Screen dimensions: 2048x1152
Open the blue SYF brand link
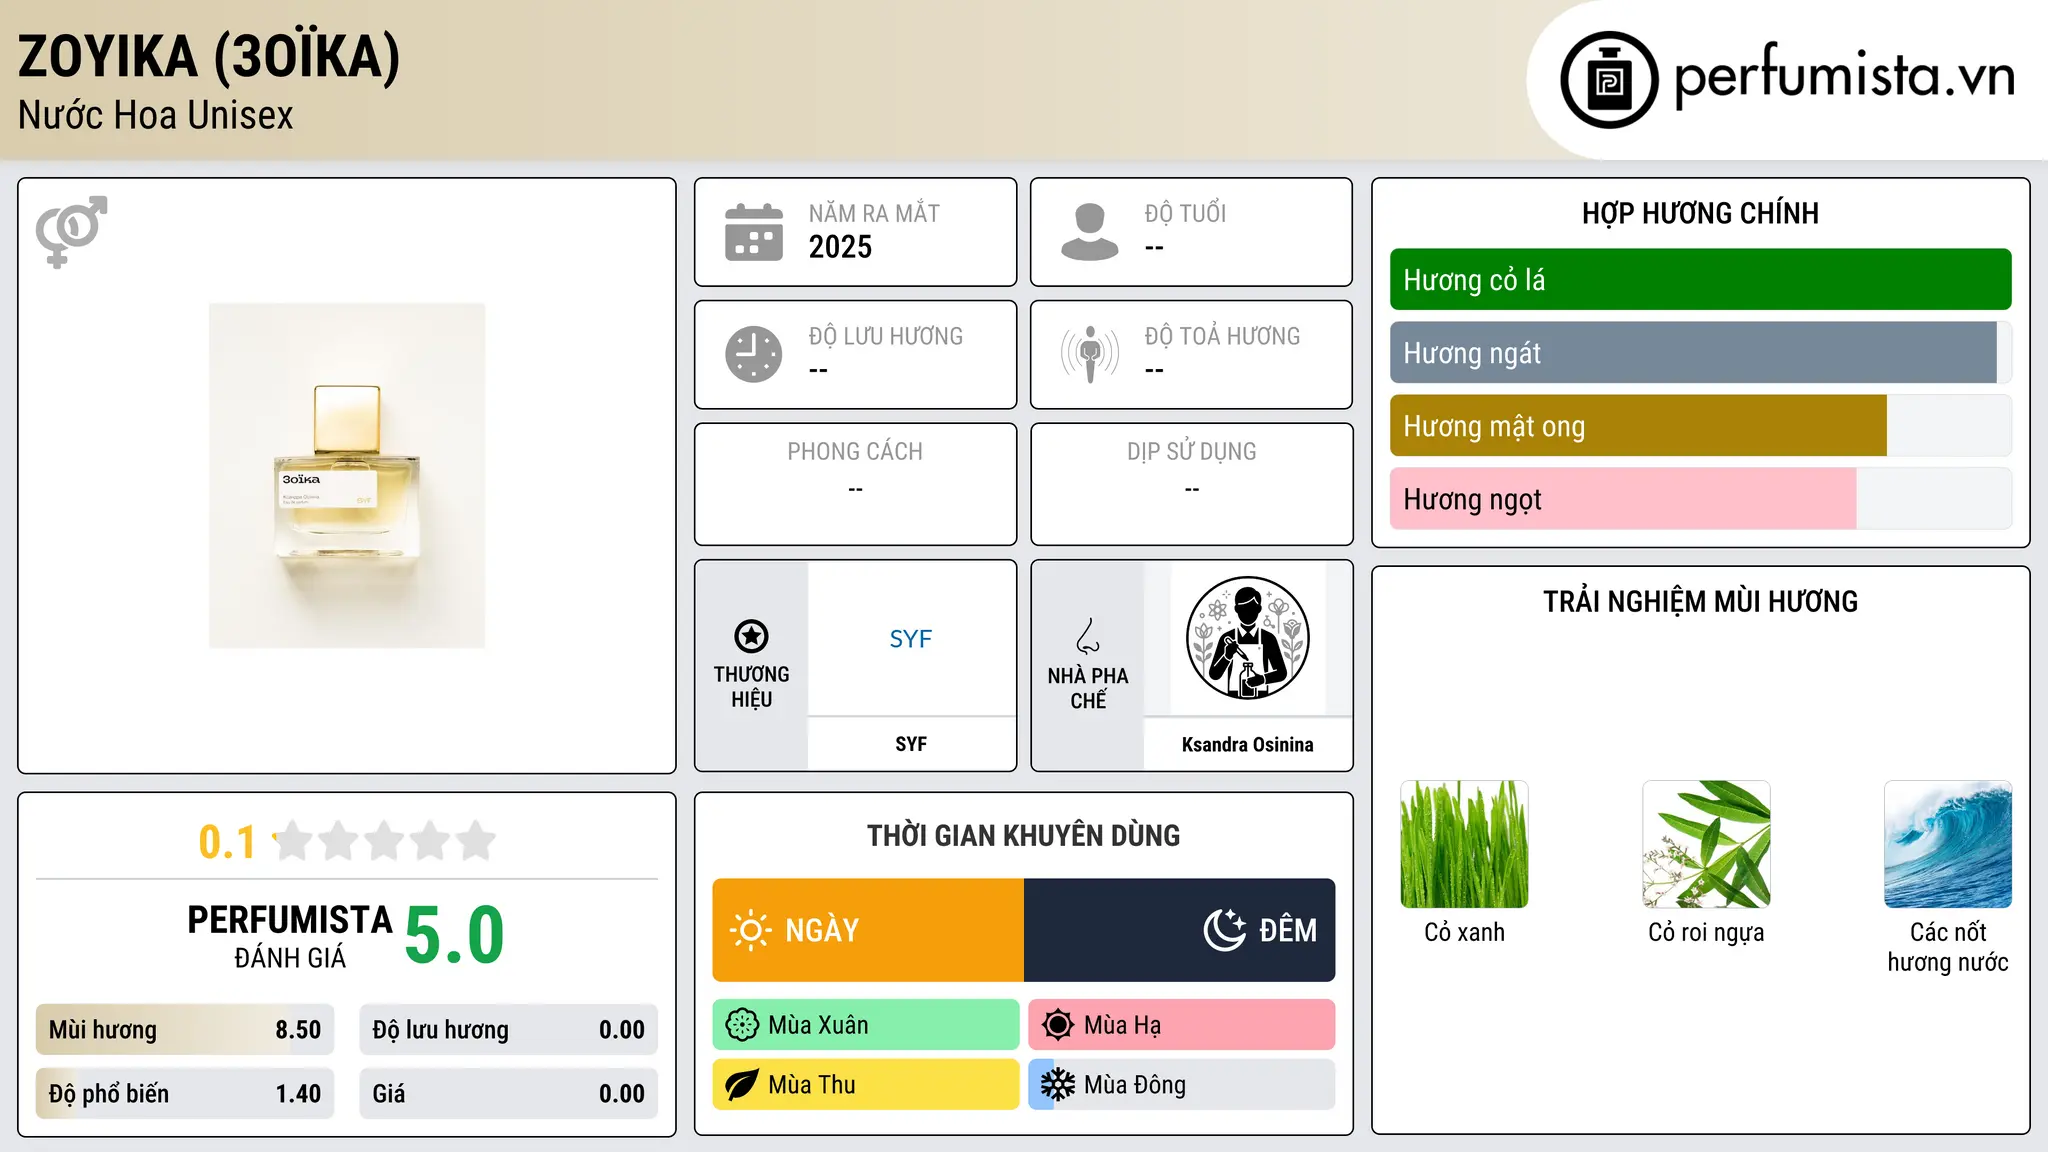911,639
